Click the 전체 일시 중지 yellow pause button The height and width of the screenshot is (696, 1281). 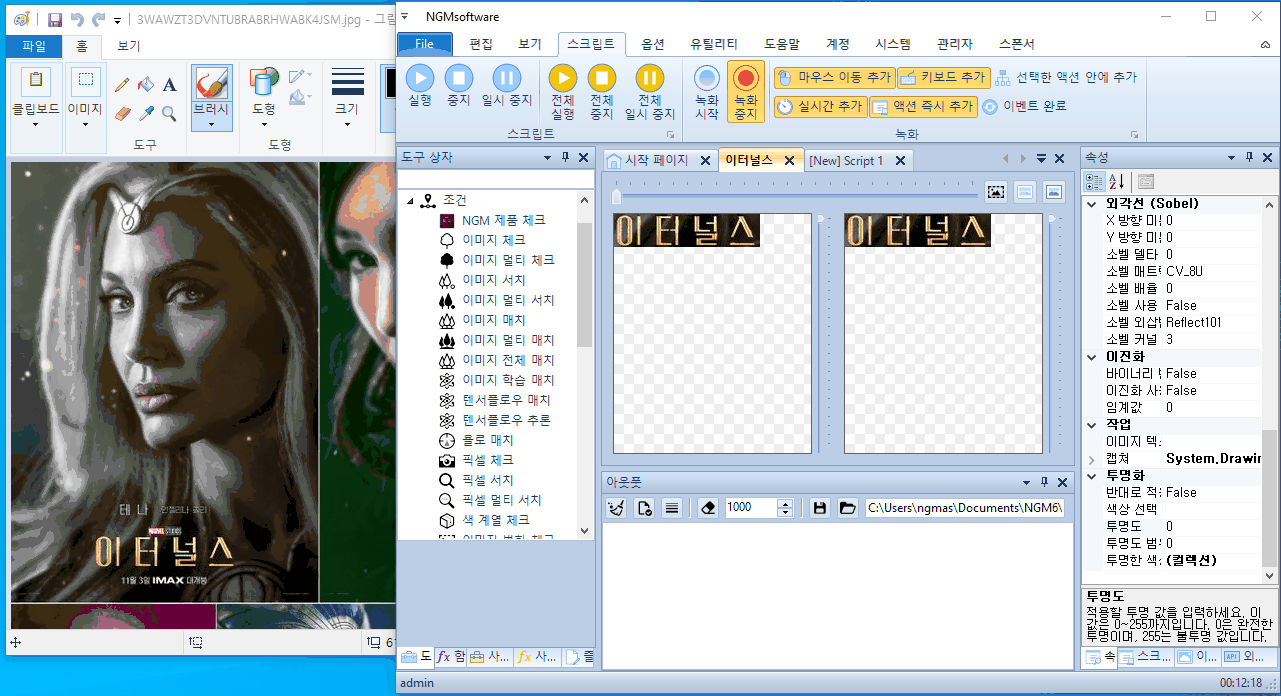click(650, 92)
